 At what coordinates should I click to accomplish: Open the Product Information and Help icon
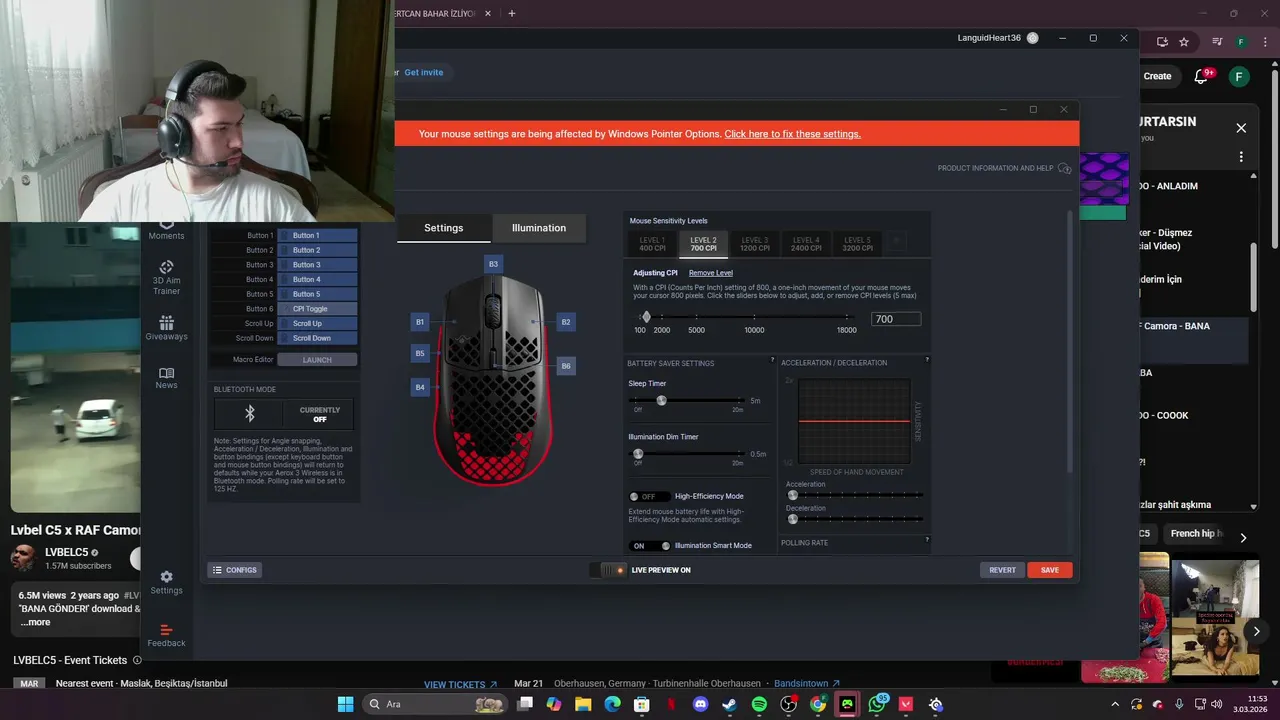[x=1064, y=168]
